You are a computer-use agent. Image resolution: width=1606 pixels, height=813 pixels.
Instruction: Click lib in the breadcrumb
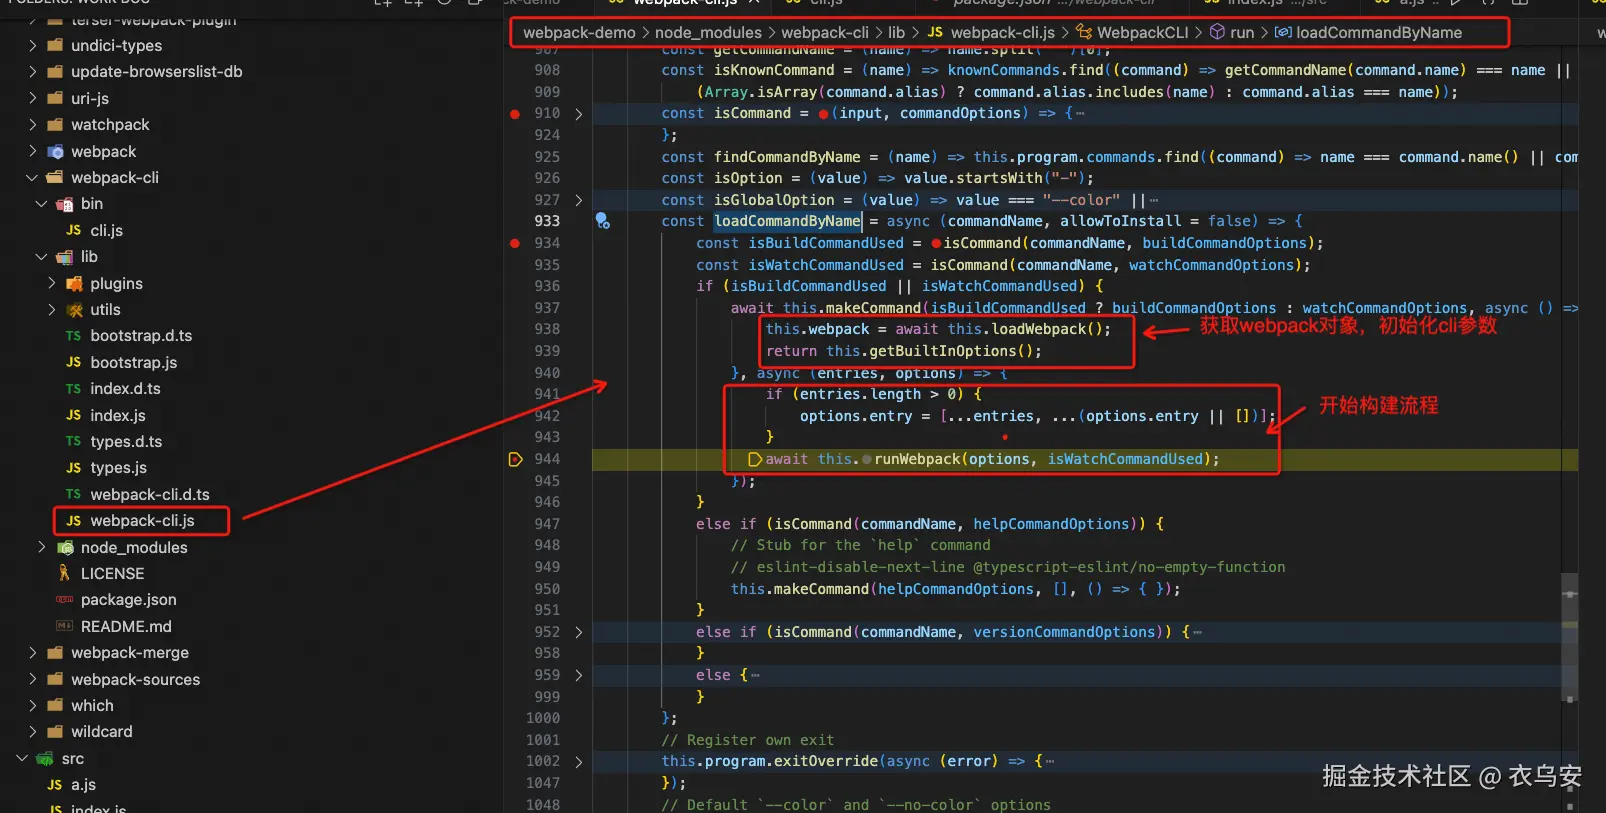pyautogui.click(x=896, y=33)
